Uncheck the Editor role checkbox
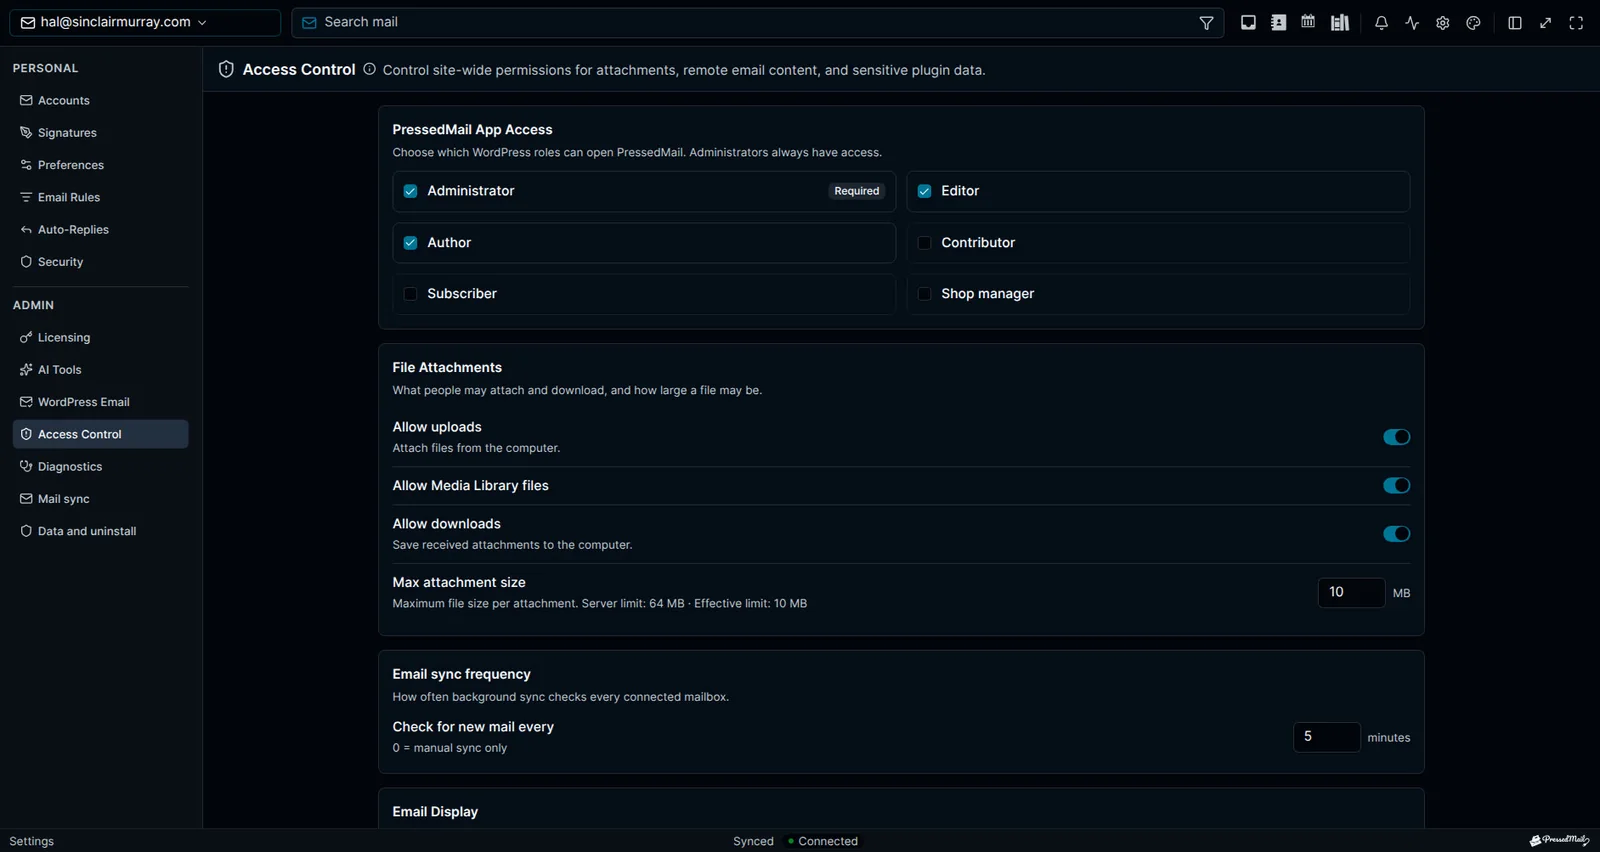The width and height of the screenshot is (1600, 852). pyautogui.click(x=924, y=191)
